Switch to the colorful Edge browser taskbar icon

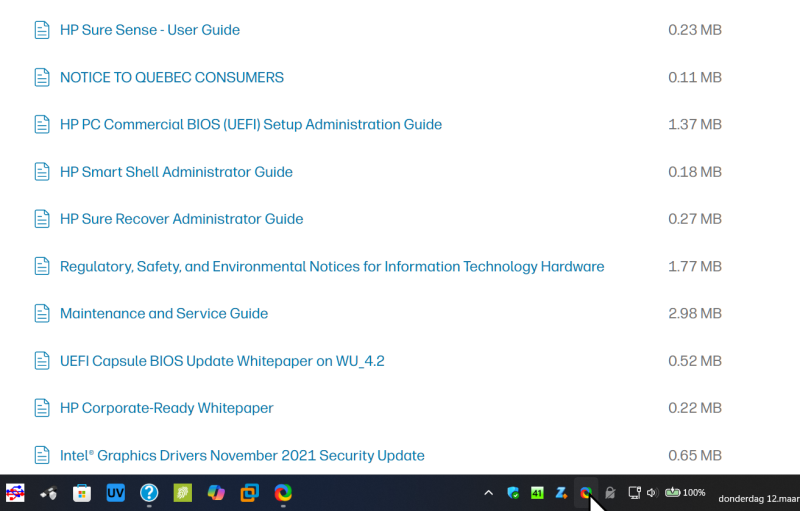pyautogui.click(x=283, y=493)
